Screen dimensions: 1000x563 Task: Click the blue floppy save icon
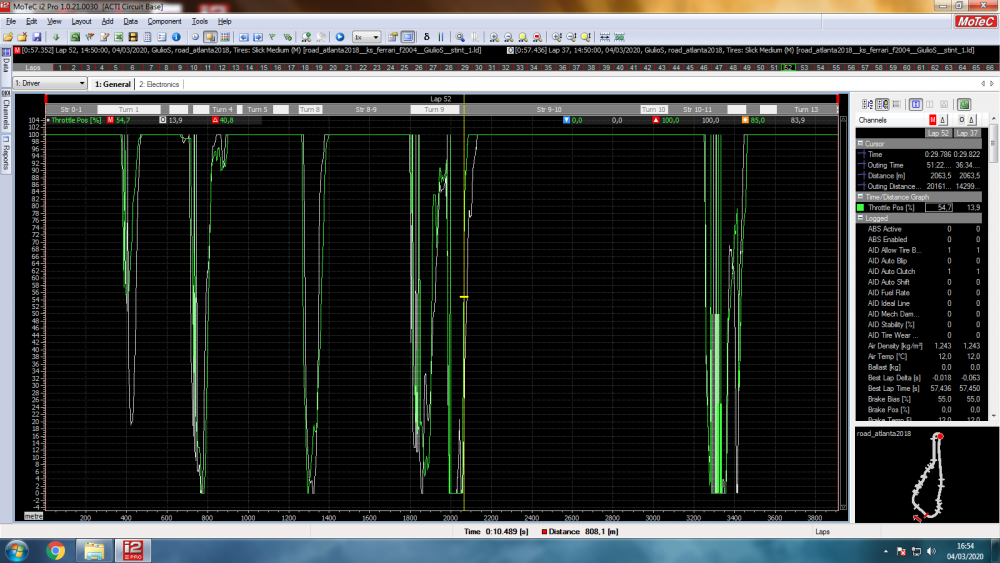click(36, 37)
